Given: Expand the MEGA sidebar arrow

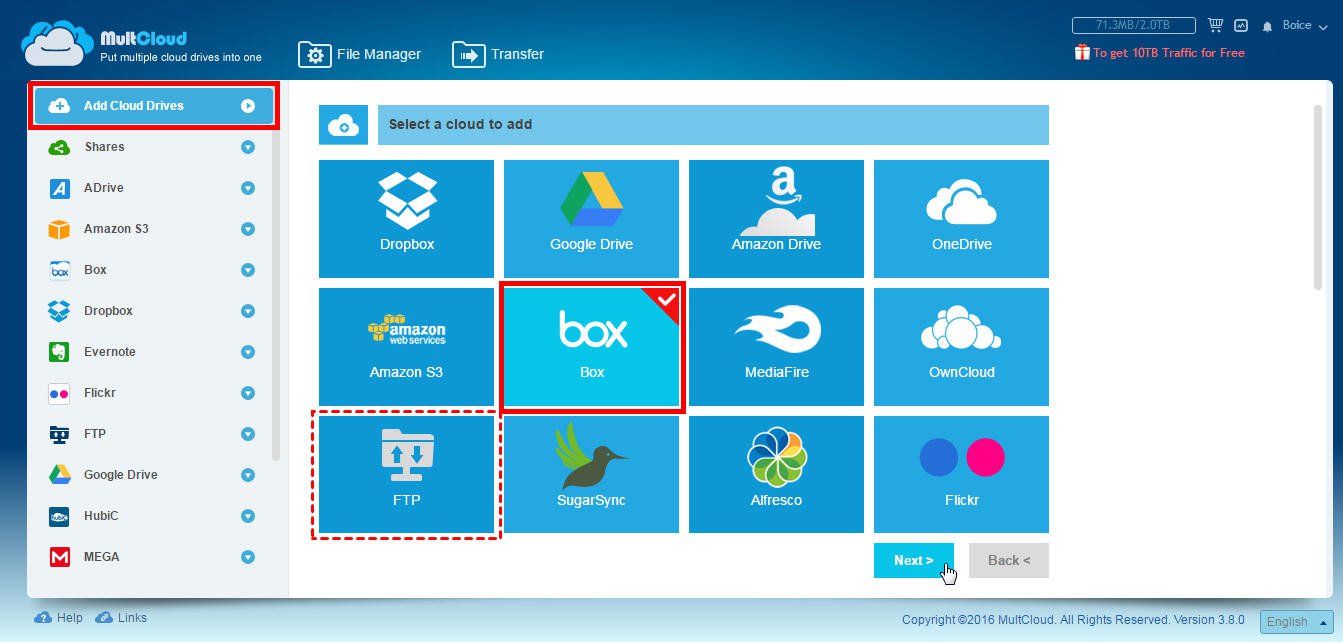Looking at the screenshot, I should point(248,557).
